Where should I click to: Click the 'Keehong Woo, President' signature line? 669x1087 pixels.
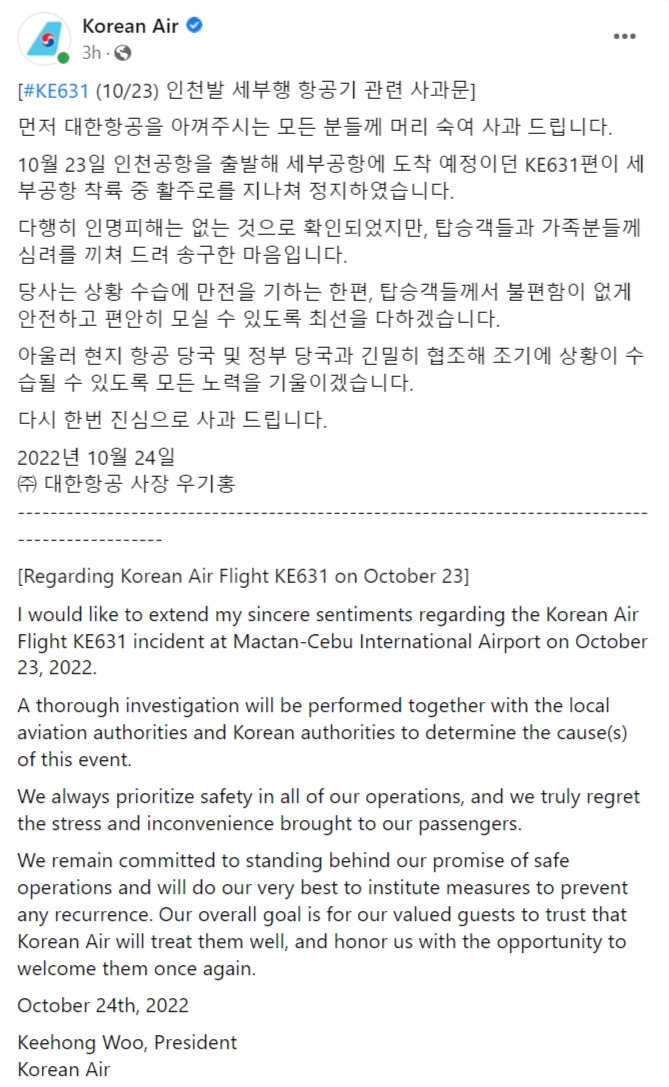127,1043
